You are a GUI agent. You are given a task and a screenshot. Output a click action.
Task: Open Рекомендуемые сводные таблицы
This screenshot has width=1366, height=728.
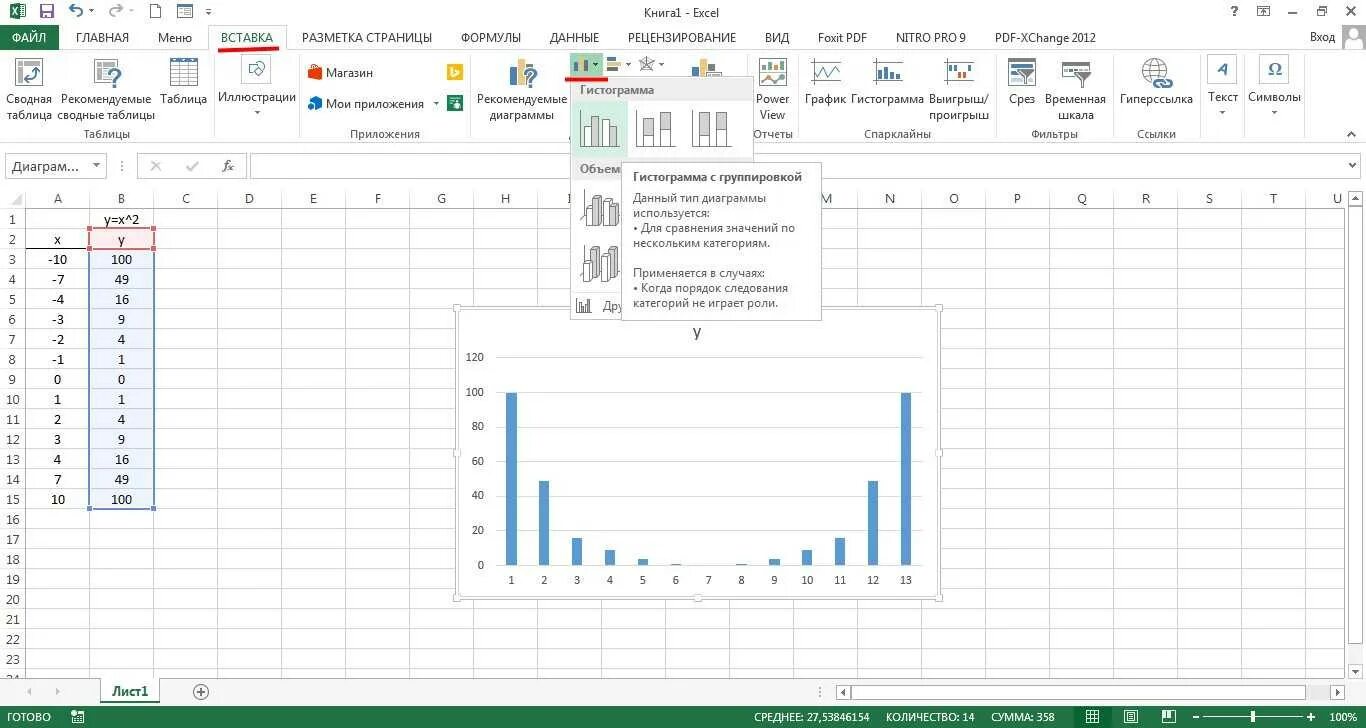pos(106,89)
